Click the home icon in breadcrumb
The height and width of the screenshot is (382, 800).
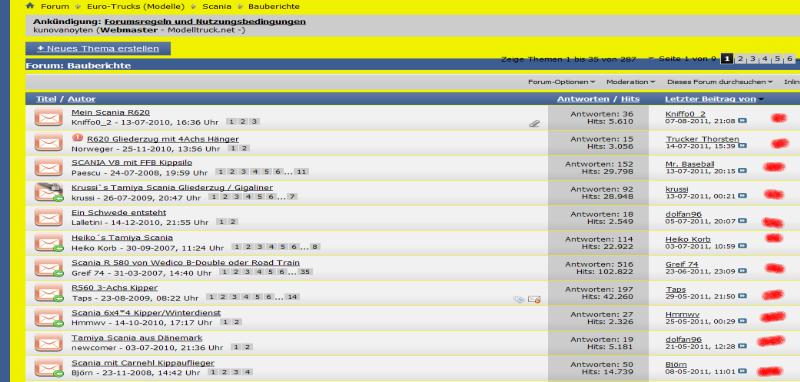click(30, 6)
